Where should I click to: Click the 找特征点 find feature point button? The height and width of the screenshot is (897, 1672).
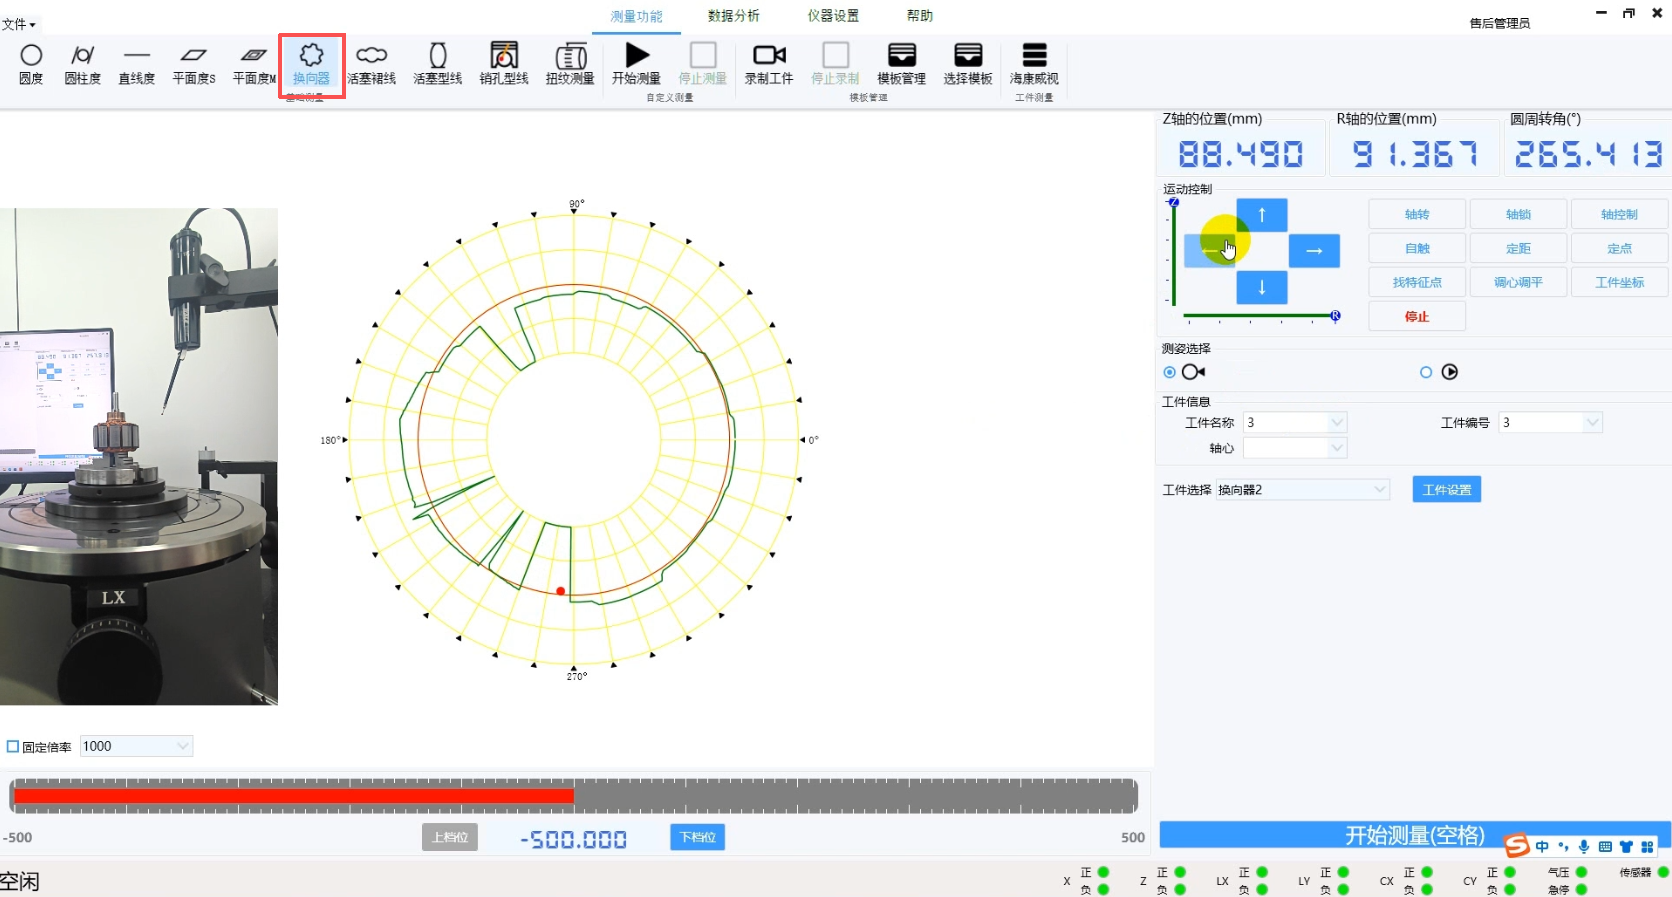click(x=1417, y=282)
